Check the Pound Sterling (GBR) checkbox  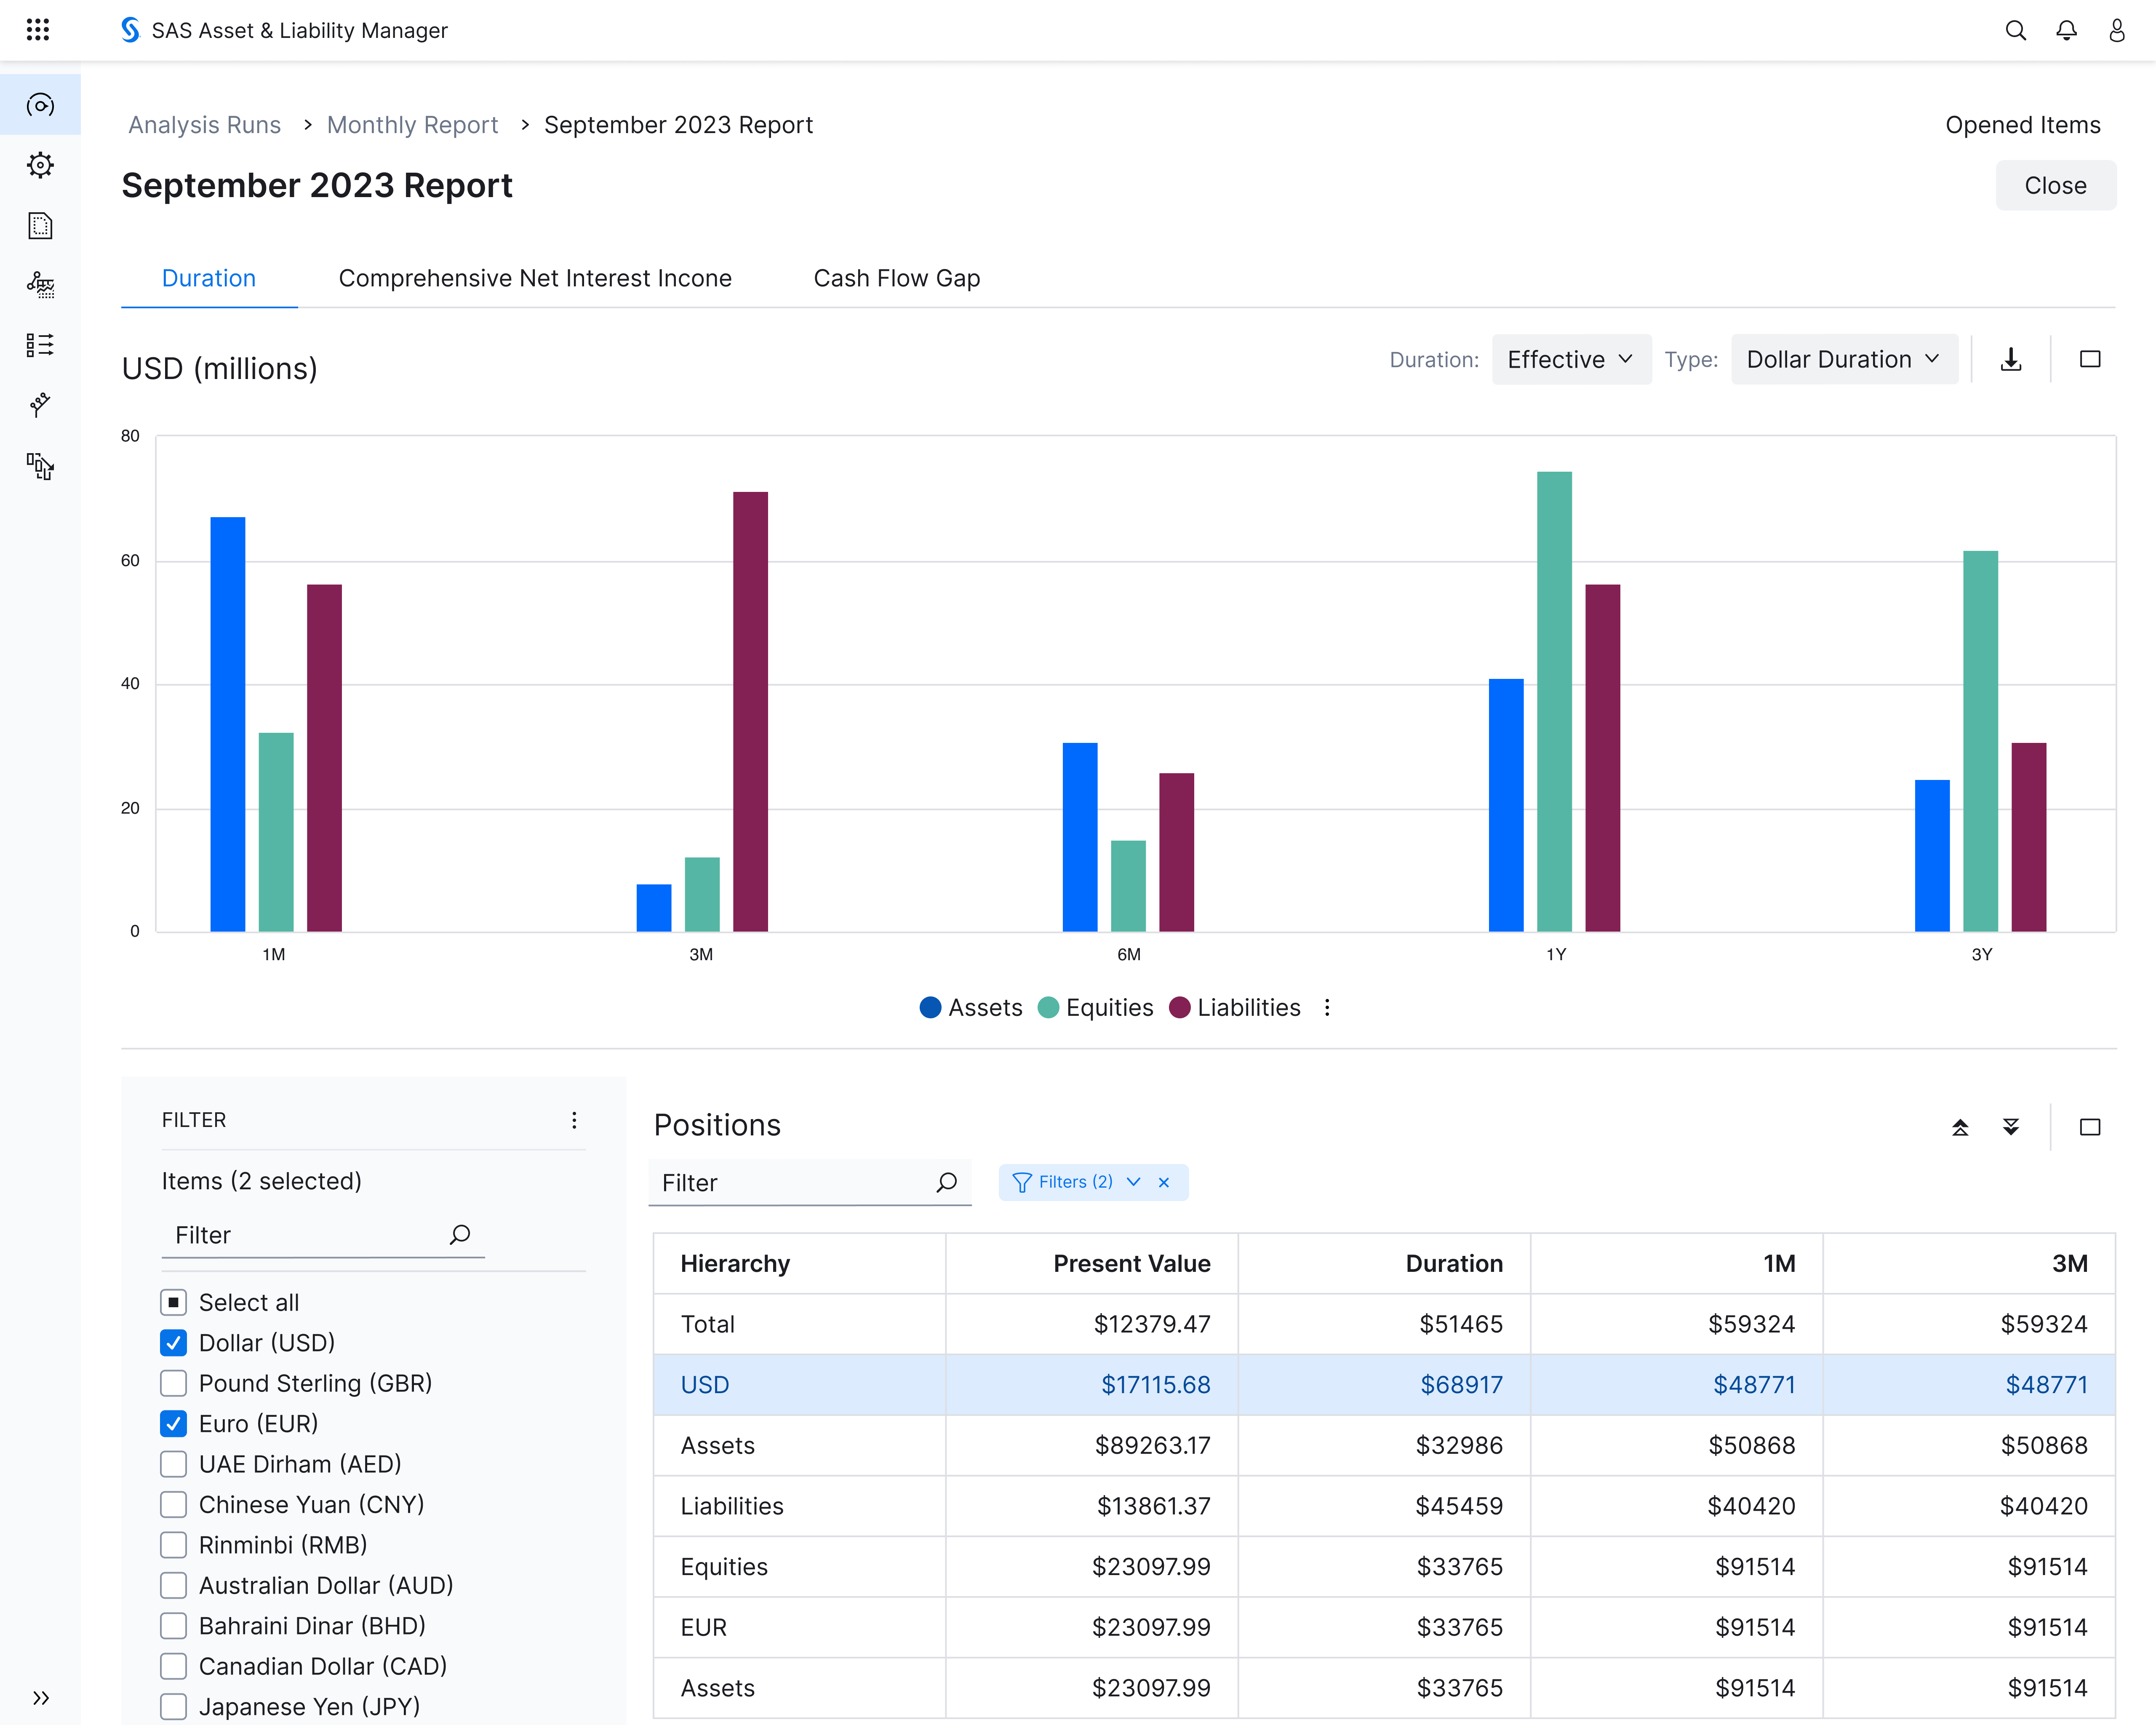click(x=174, y=1383)
